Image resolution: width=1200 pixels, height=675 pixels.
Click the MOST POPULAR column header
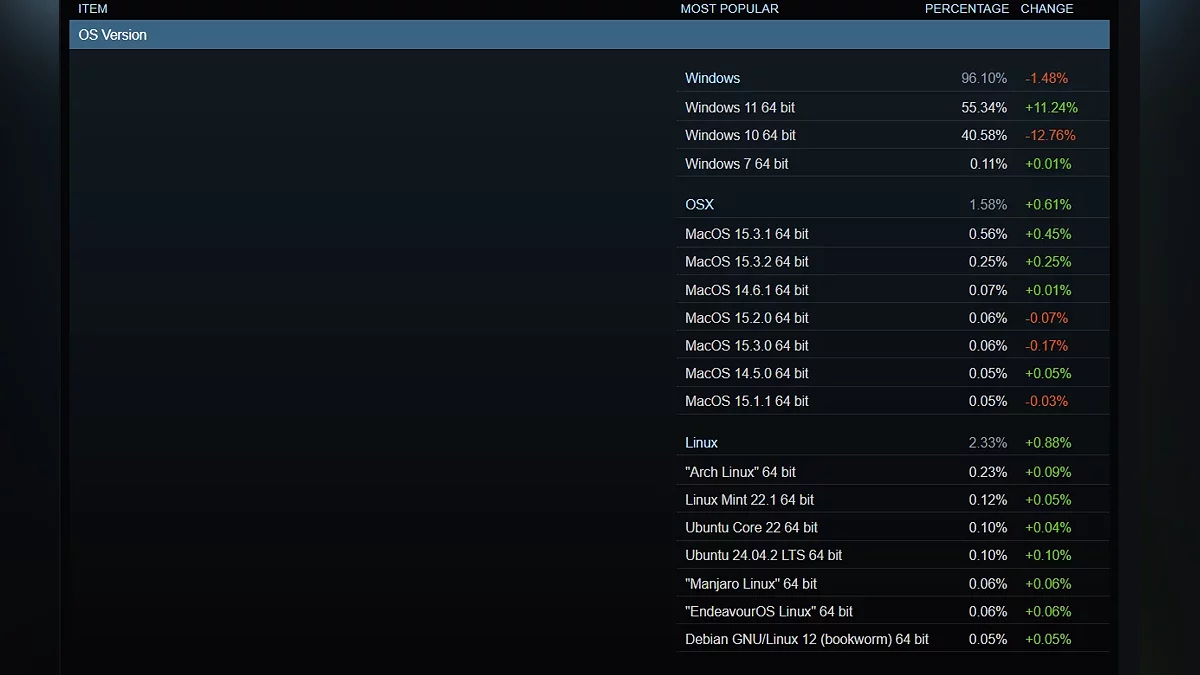click(729, 9)
